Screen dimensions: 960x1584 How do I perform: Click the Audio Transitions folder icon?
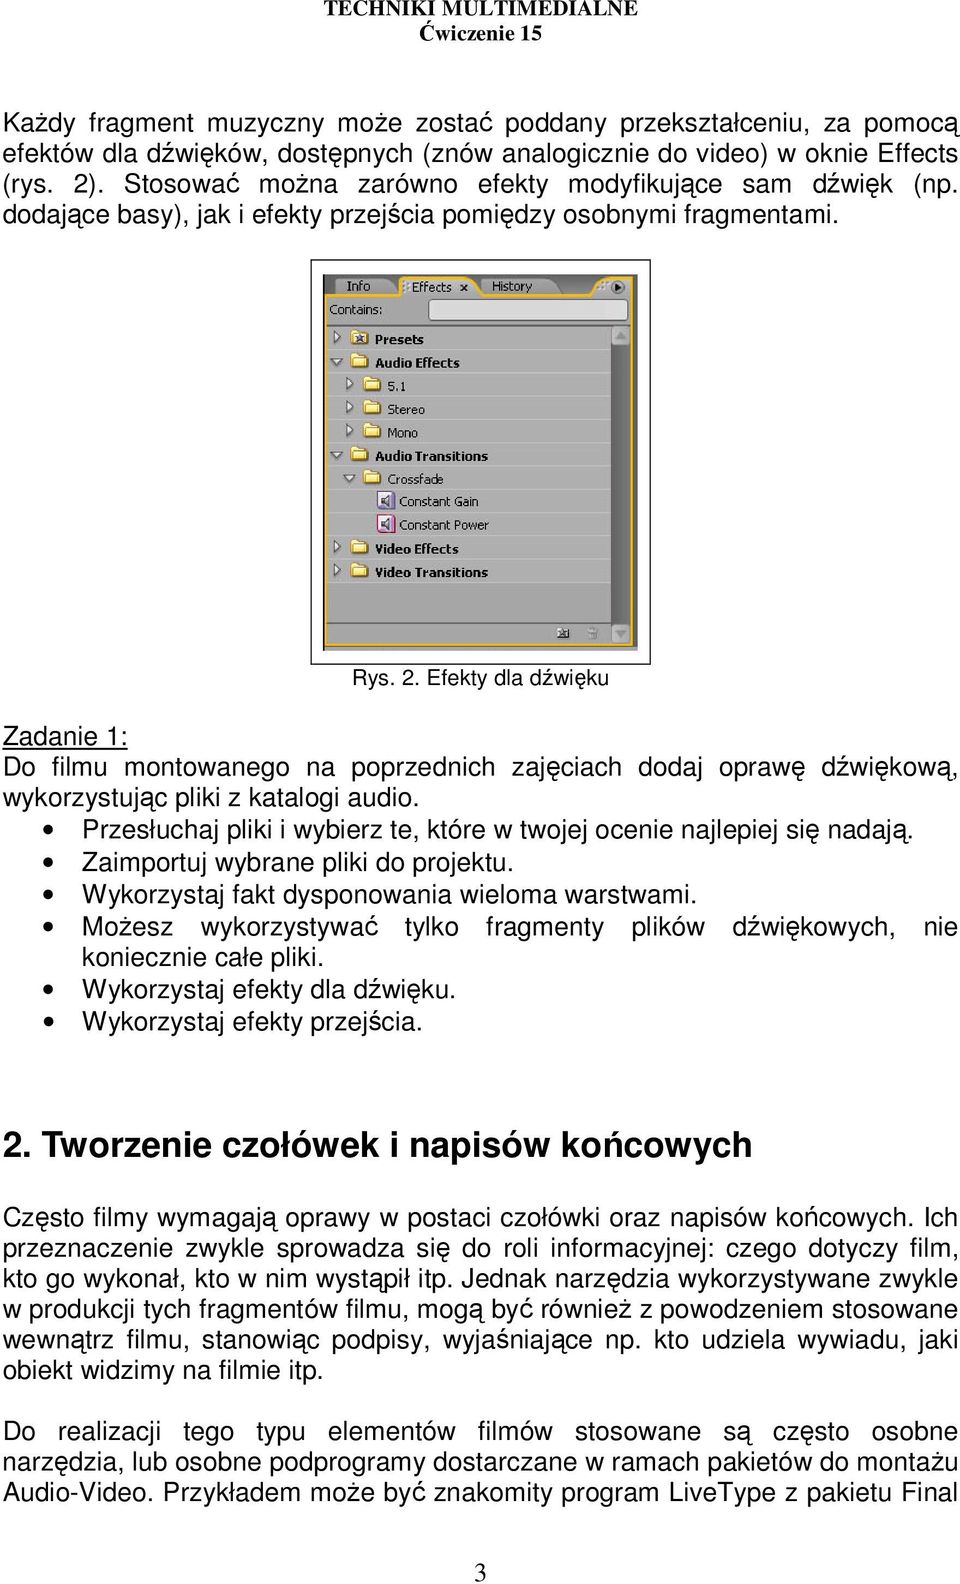(359, 455)
